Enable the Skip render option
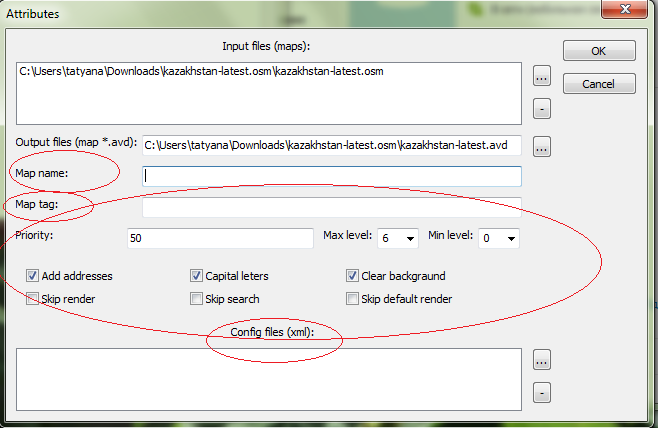 (x=33, y=299)
